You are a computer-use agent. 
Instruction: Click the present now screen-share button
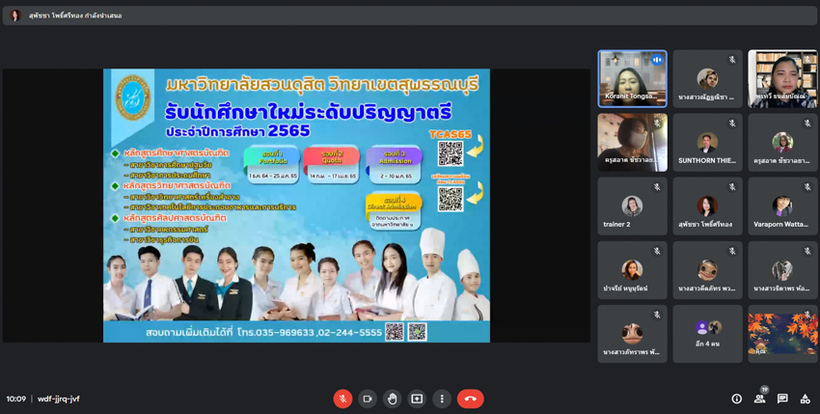[417, 399]
